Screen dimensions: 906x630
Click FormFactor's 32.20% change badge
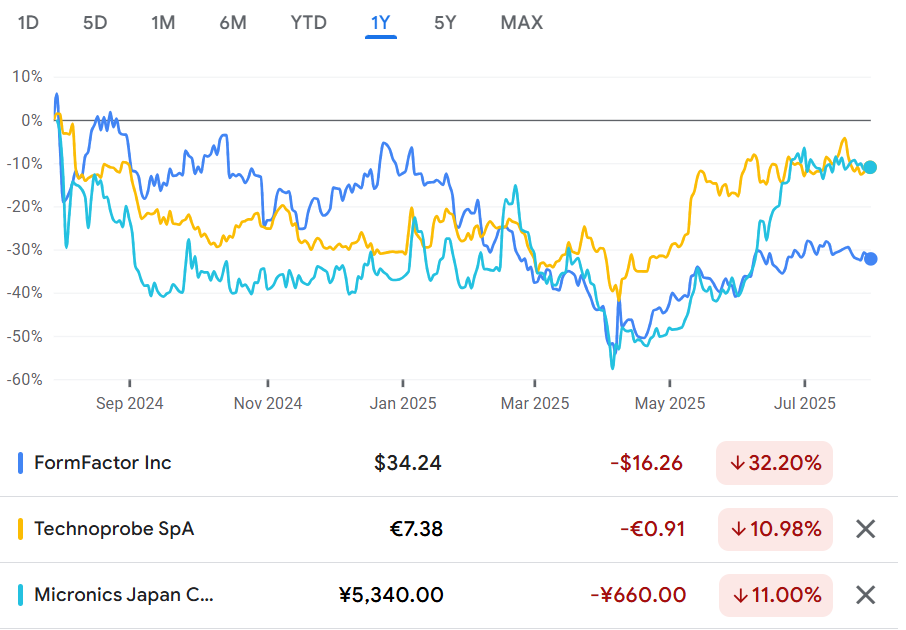[774, 463]
